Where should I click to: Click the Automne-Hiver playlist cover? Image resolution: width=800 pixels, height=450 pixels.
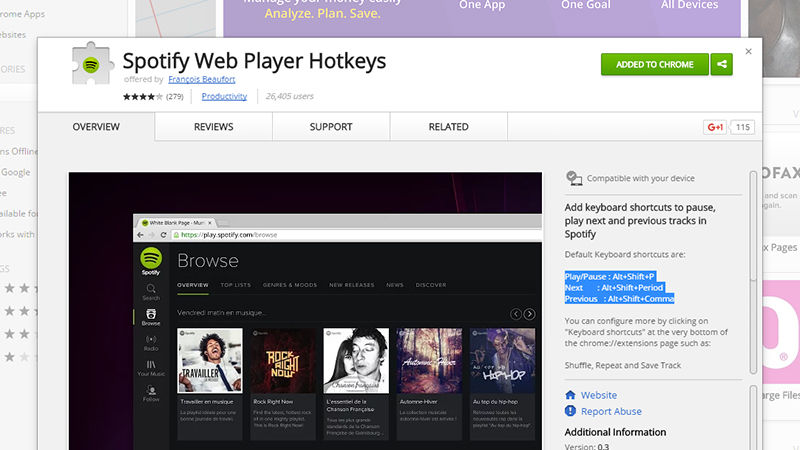tap(429, 360)
